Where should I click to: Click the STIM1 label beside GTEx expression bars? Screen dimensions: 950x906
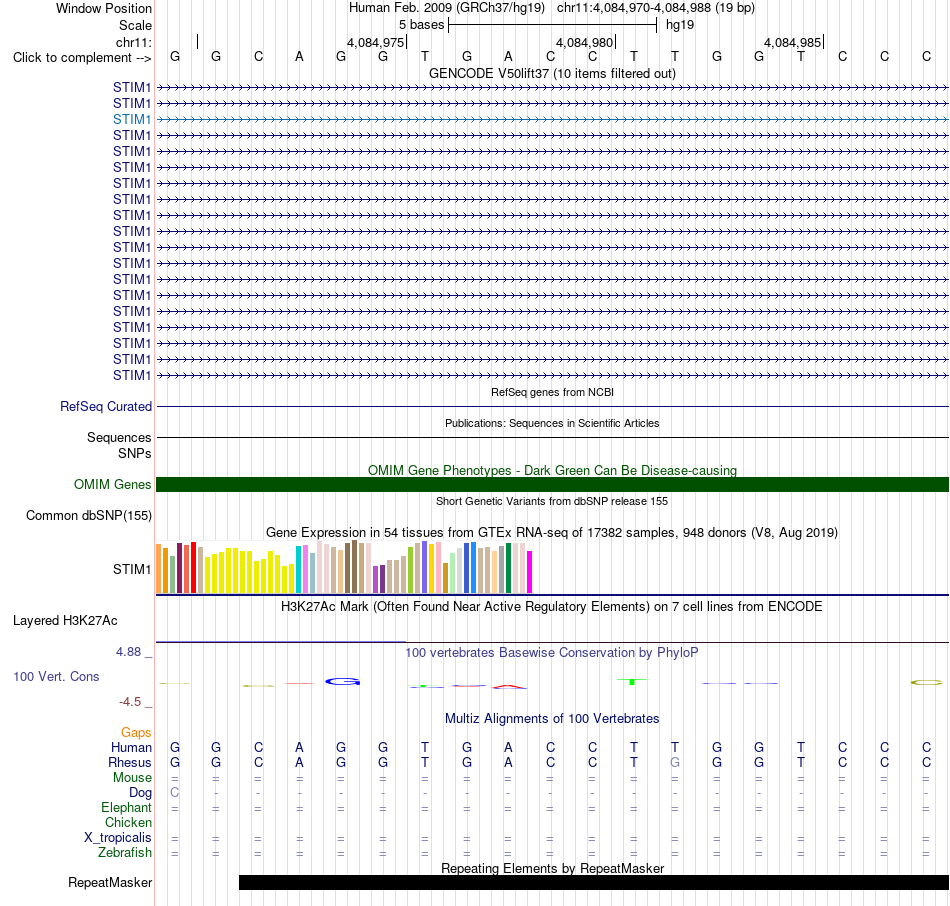pos(131,569)
